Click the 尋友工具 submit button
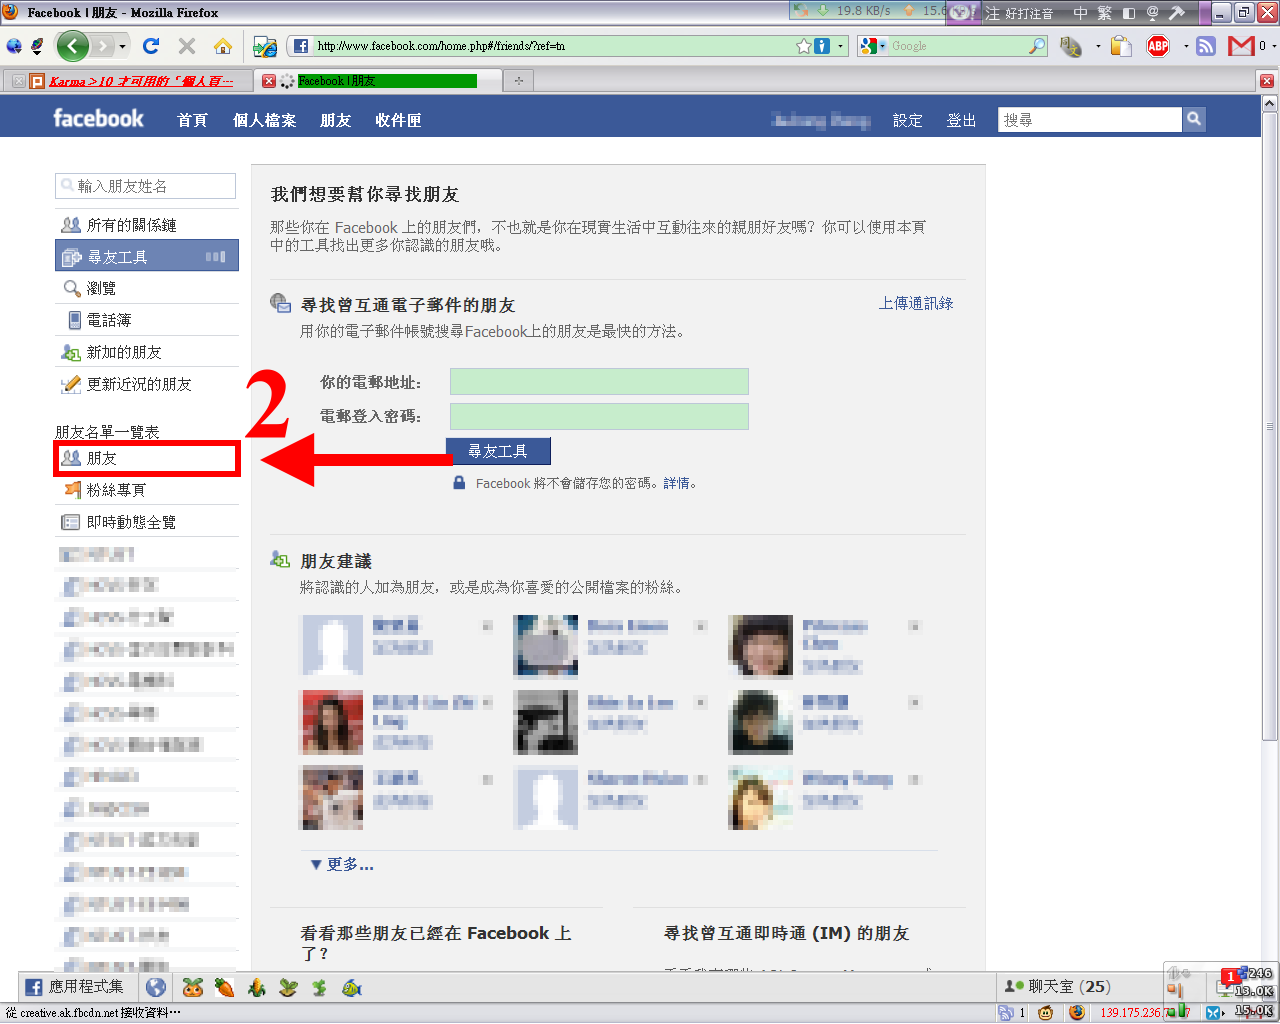The image size is (1280, 1024). click(x=498, y=451)
